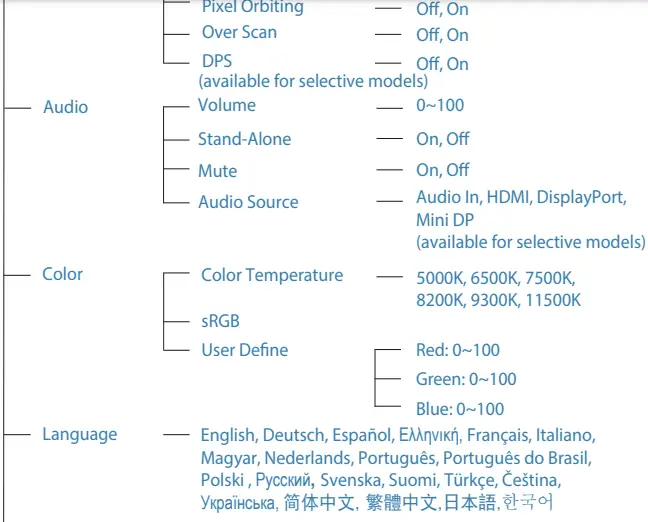648x522 pixels.
Task: Click the Audio menu category
Action: coord(65,107)
